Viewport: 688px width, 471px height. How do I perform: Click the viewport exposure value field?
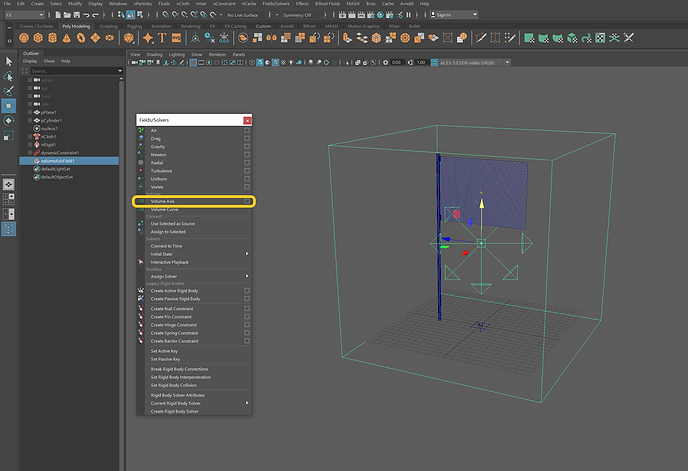396,62
